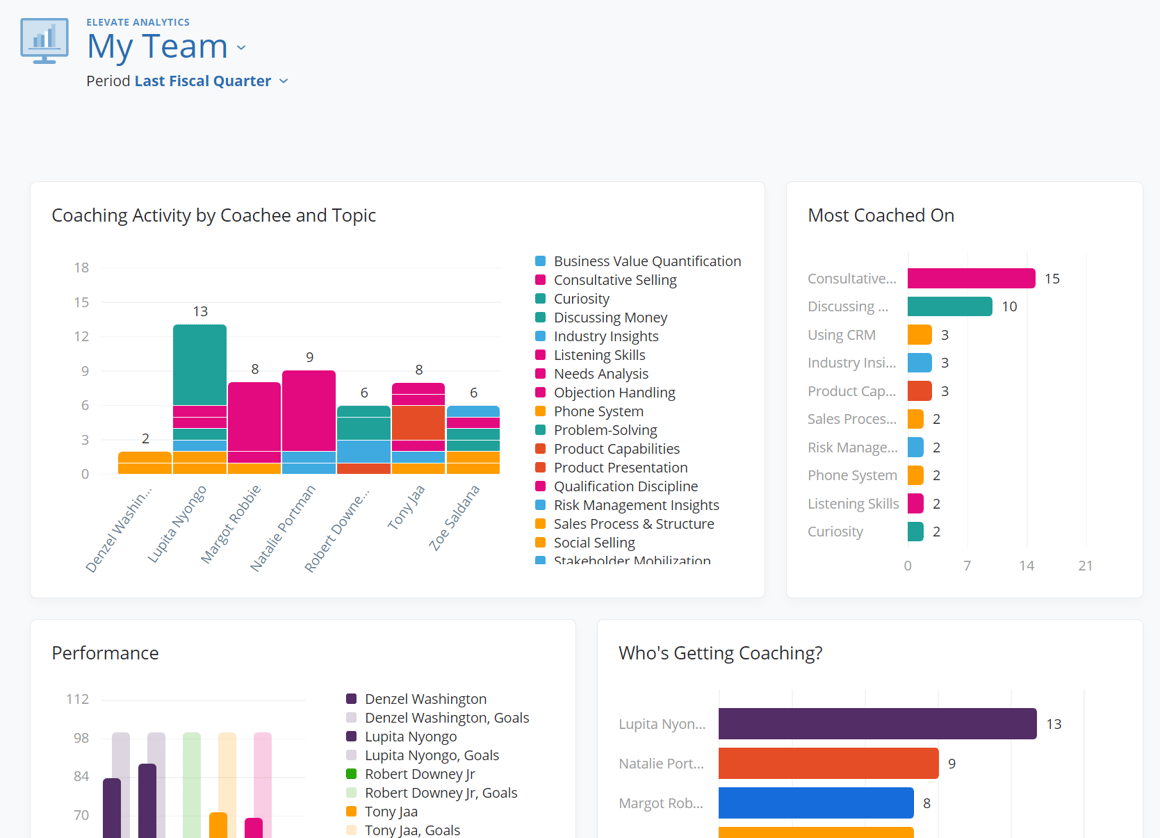1160x838 pixels.
Task: Click the Zoe Saldana axis label
Action: (x=454, y=518)
